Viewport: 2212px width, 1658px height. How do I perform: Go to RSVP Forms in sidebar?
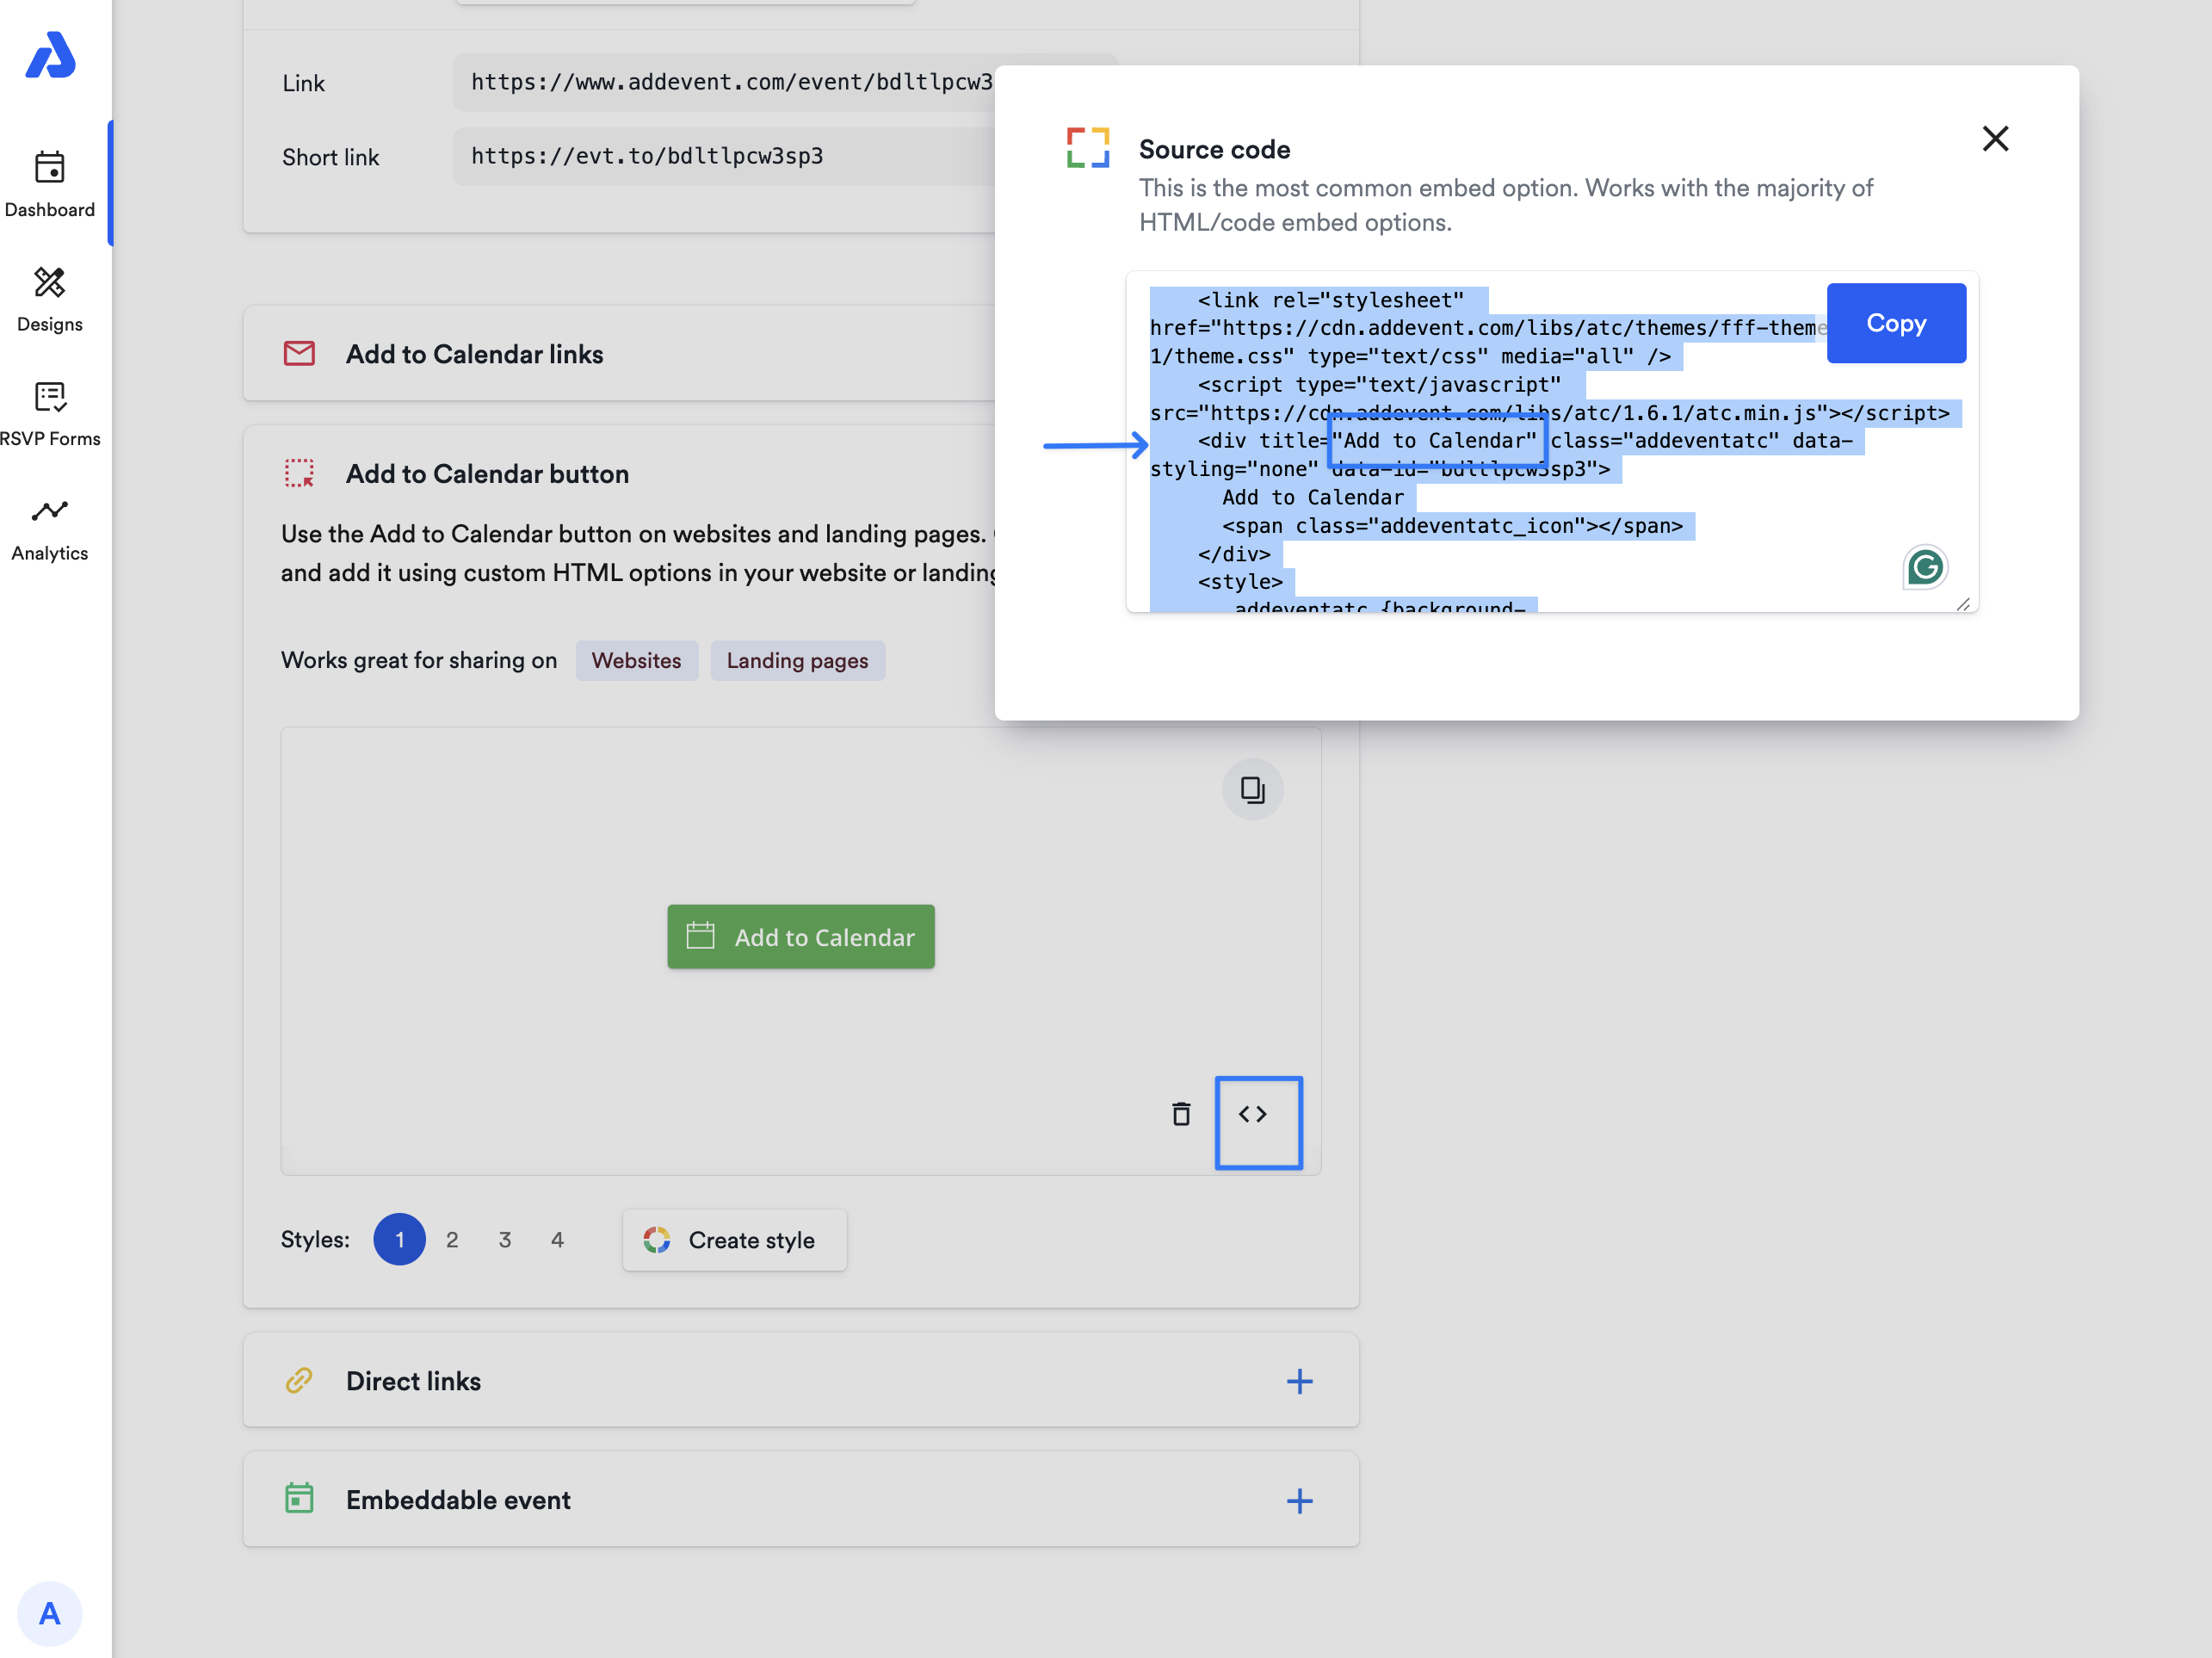[50, 413]
